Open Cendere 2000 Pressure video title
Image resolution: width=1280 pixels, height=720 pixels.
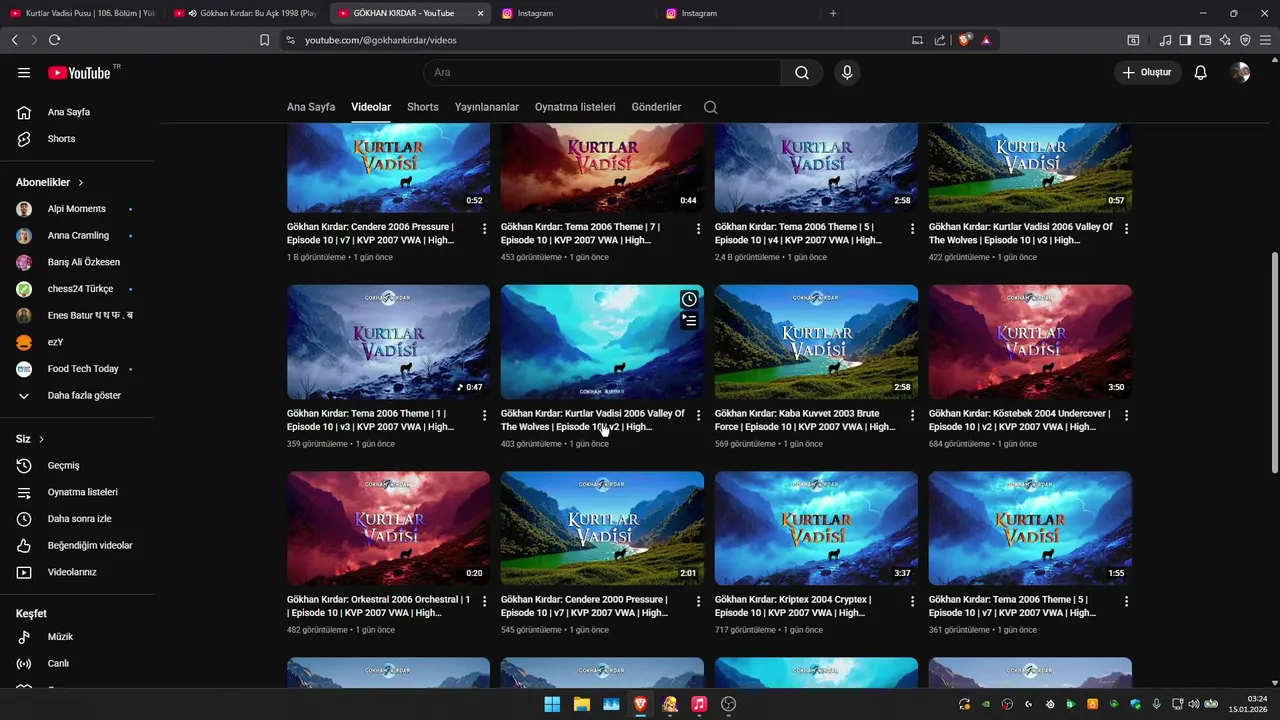pyautogui.click(x=585, y=606)
